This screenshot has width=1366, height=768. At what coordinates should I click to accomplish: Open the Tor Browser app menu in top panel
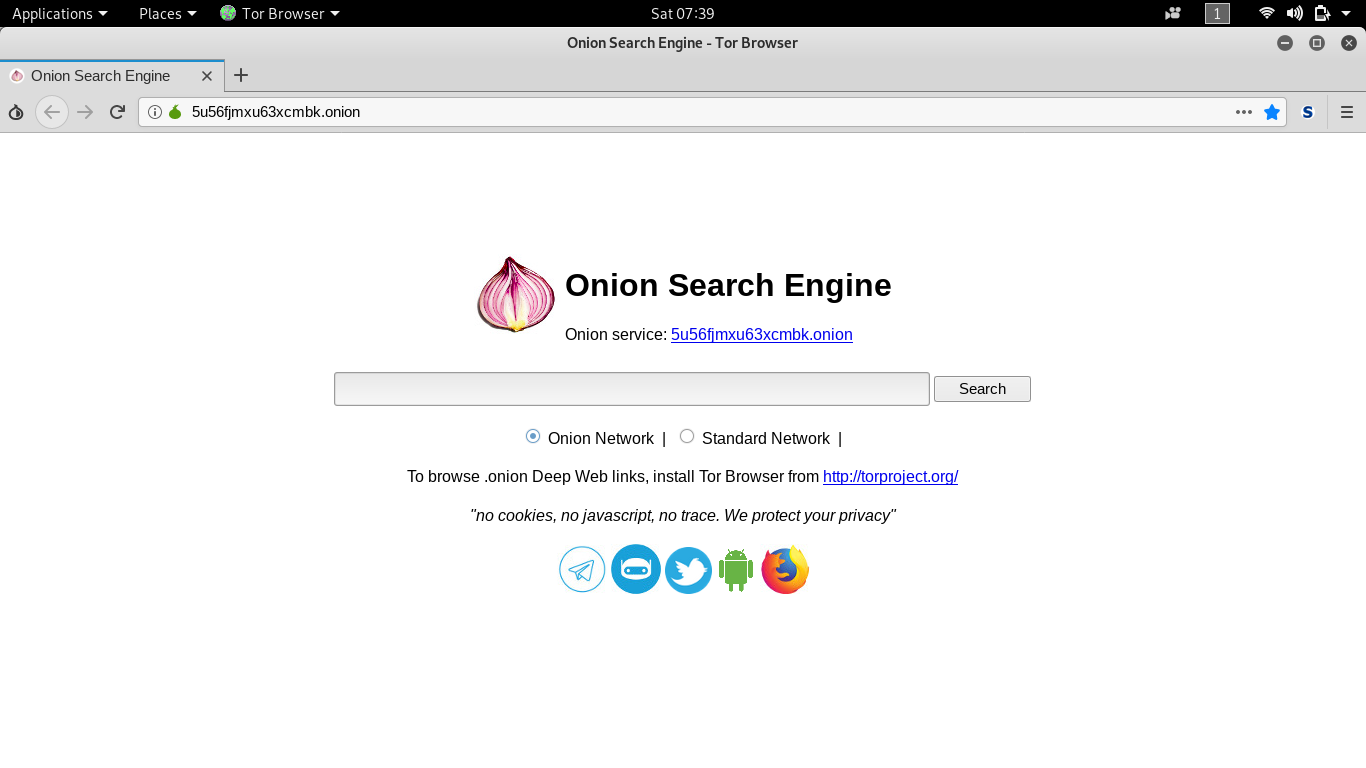coord(280,13)
